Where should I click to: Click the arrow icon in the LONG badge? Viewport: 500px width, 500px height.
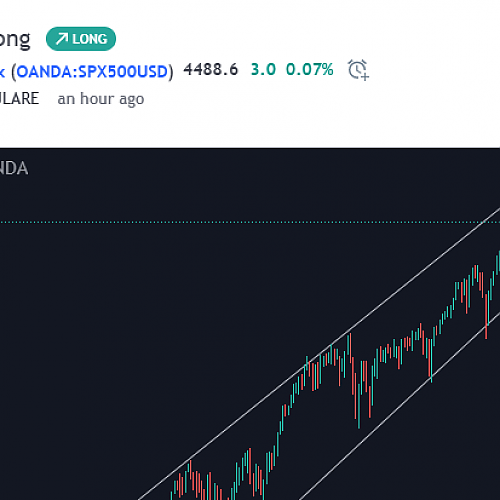61,39
